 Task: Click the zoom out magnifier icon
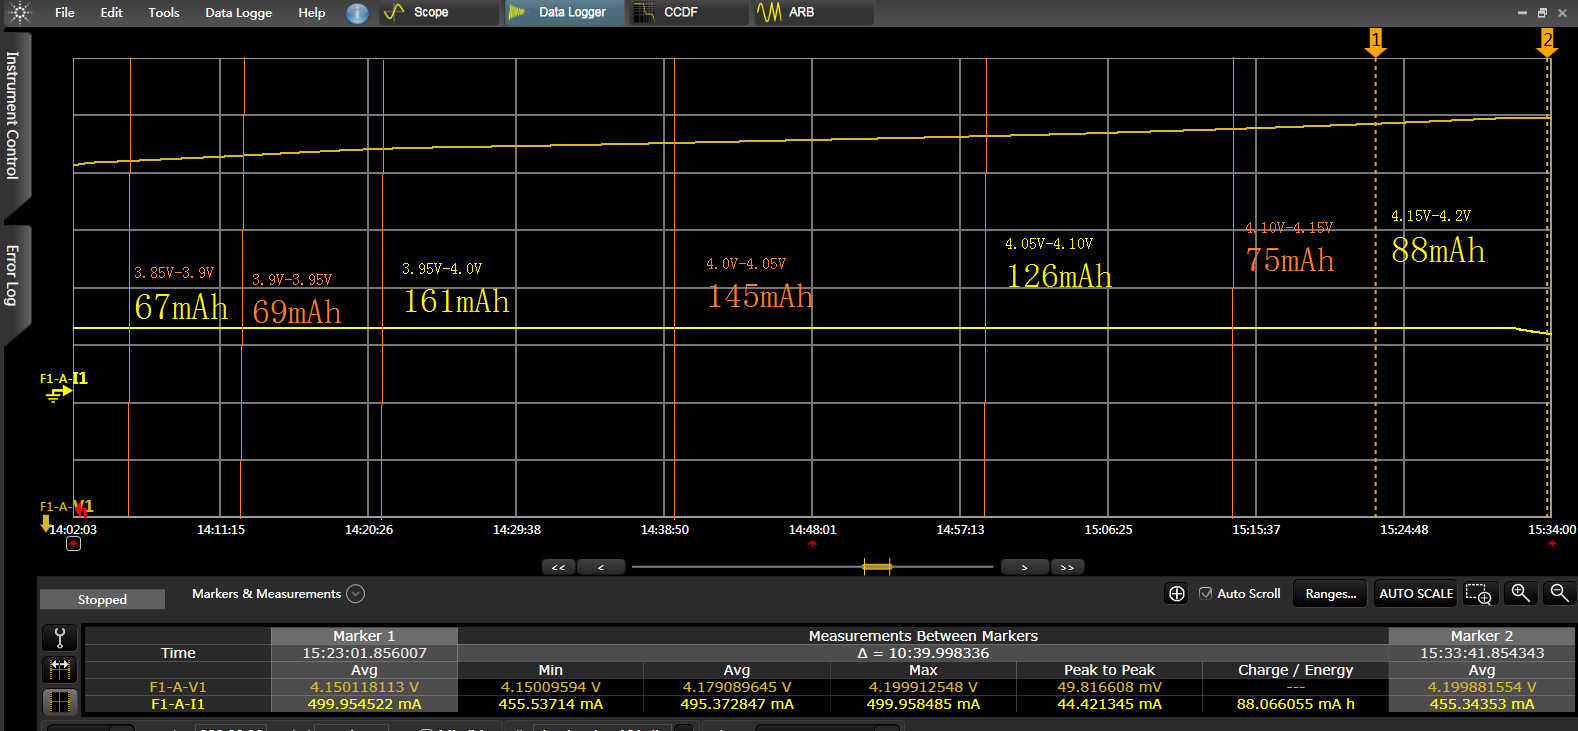point(1559,593)
